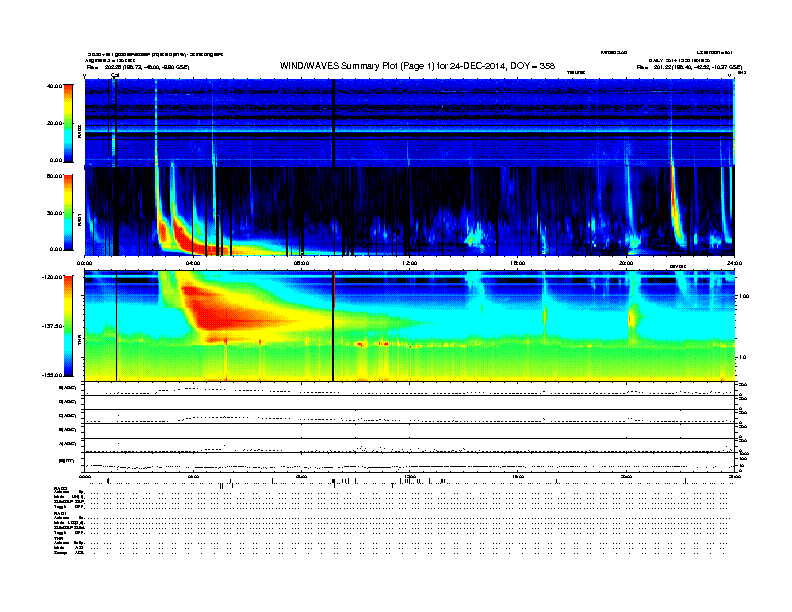This screenshot has width=792, height=612.
Task: Select the -137.50 label on TNR scale
Action: click(53, 326)
